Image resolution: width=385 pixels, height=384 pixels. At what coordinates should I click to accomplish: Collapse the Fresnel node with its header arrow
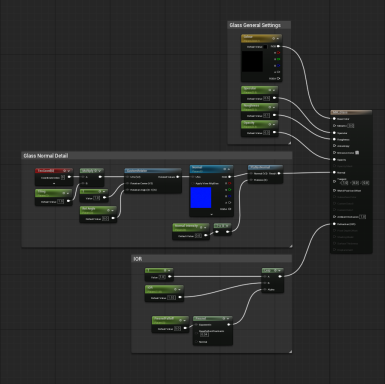tap(228, 318)
